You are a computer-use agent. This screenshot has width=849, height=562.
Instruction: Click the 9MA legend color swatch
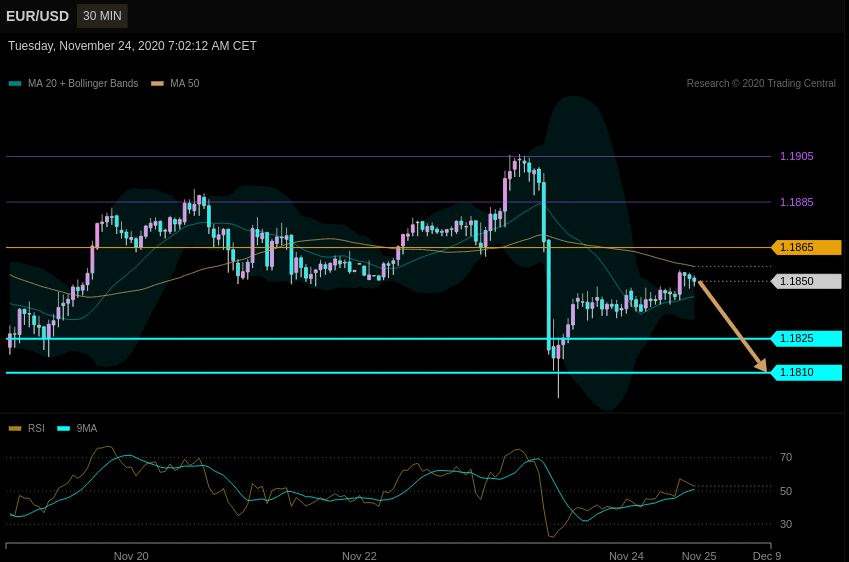63,428
